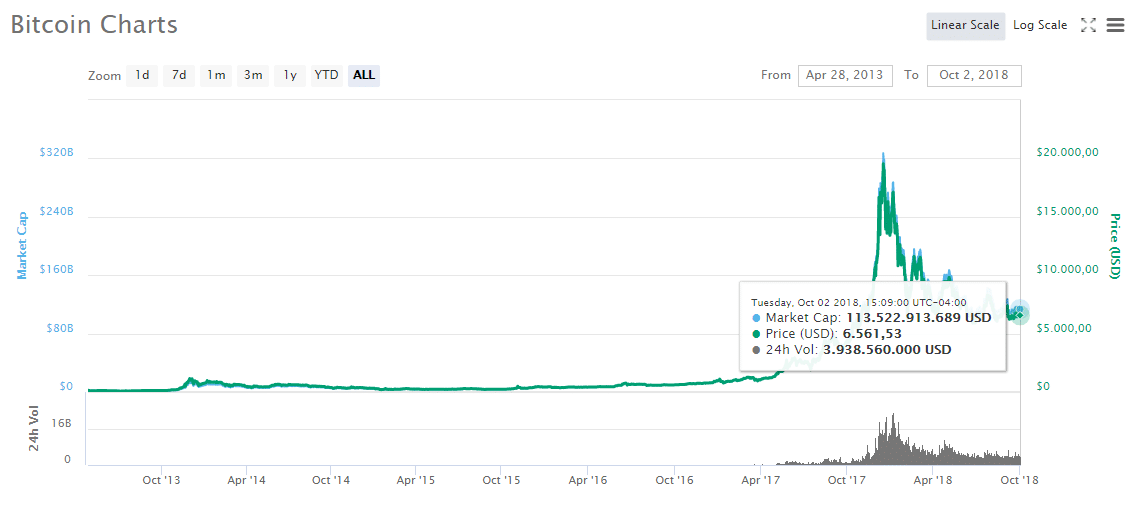Click the $10.000,00 price label

pyautogui.click(x=1066, y=270)
